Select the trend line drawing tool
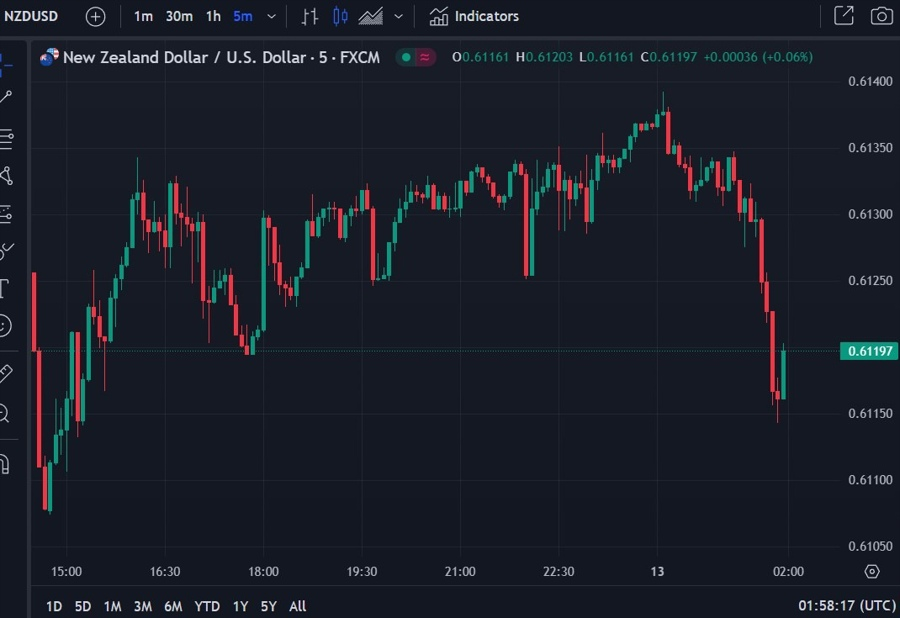 click(6, 97)
